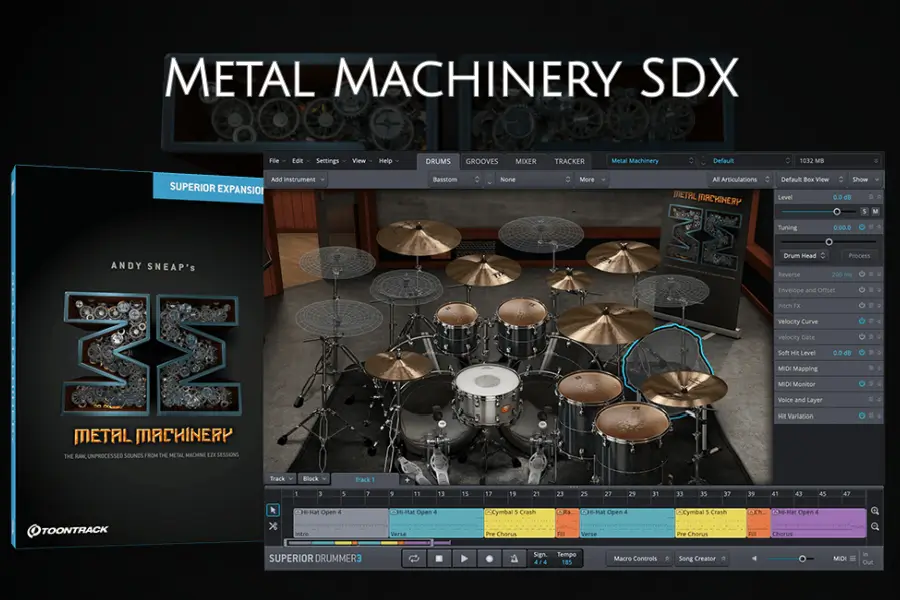900x600 pixels.
Task: Click the Level slider handle
Action: click(x=837, y=212)
